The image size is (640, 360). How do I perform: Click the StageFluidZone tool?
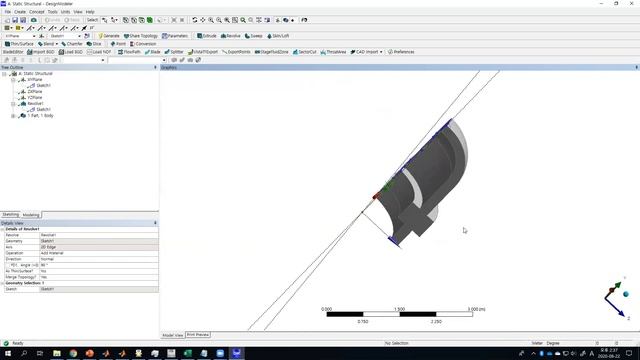pyautogui.click(x=271, y=52)
